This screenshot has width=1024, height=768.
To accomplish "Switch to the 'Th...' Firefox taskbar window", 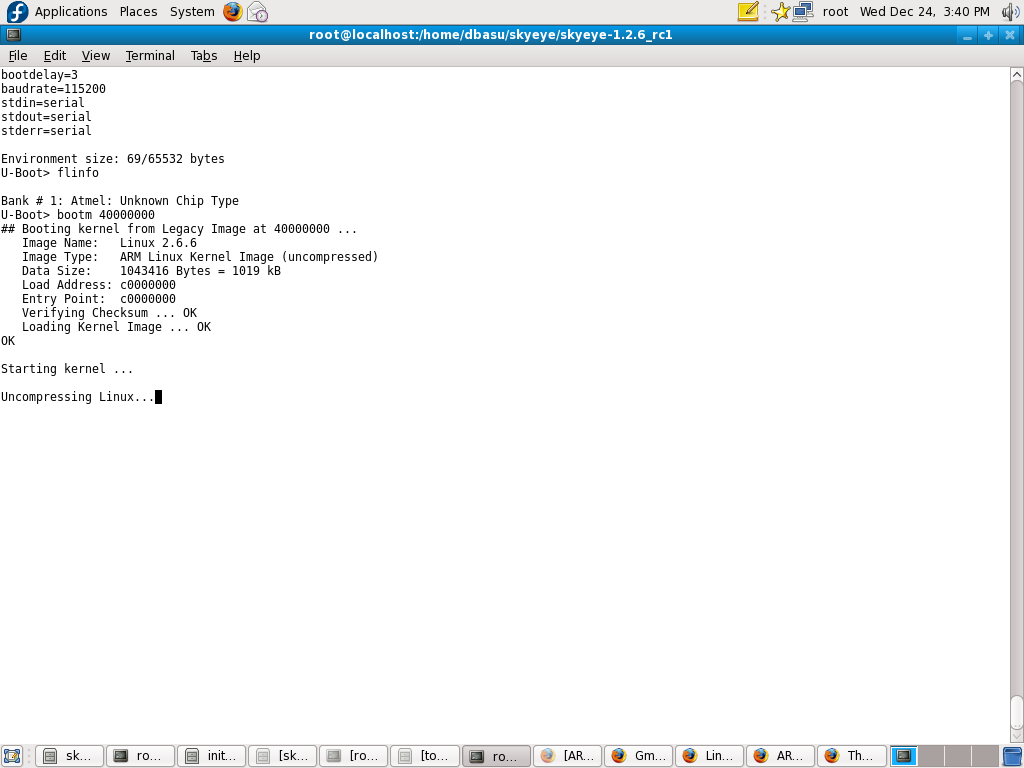I will click(x=852, y=756).
